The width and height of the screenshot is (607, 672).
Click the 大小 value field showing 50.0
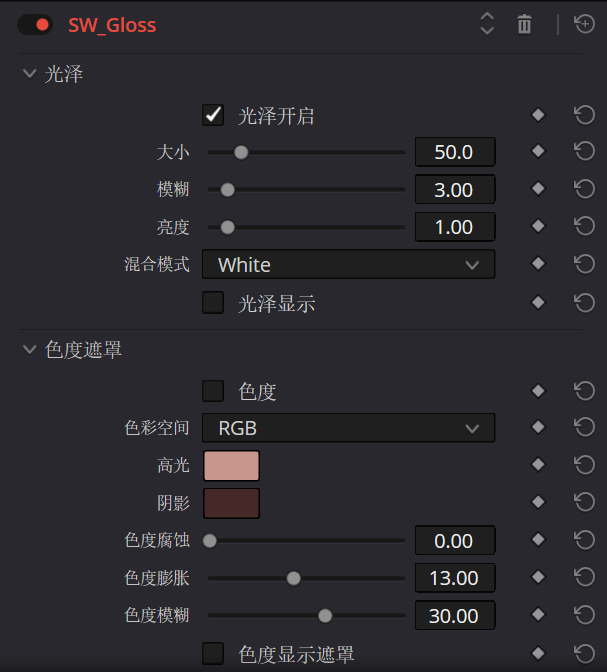[x=454, y=152]
